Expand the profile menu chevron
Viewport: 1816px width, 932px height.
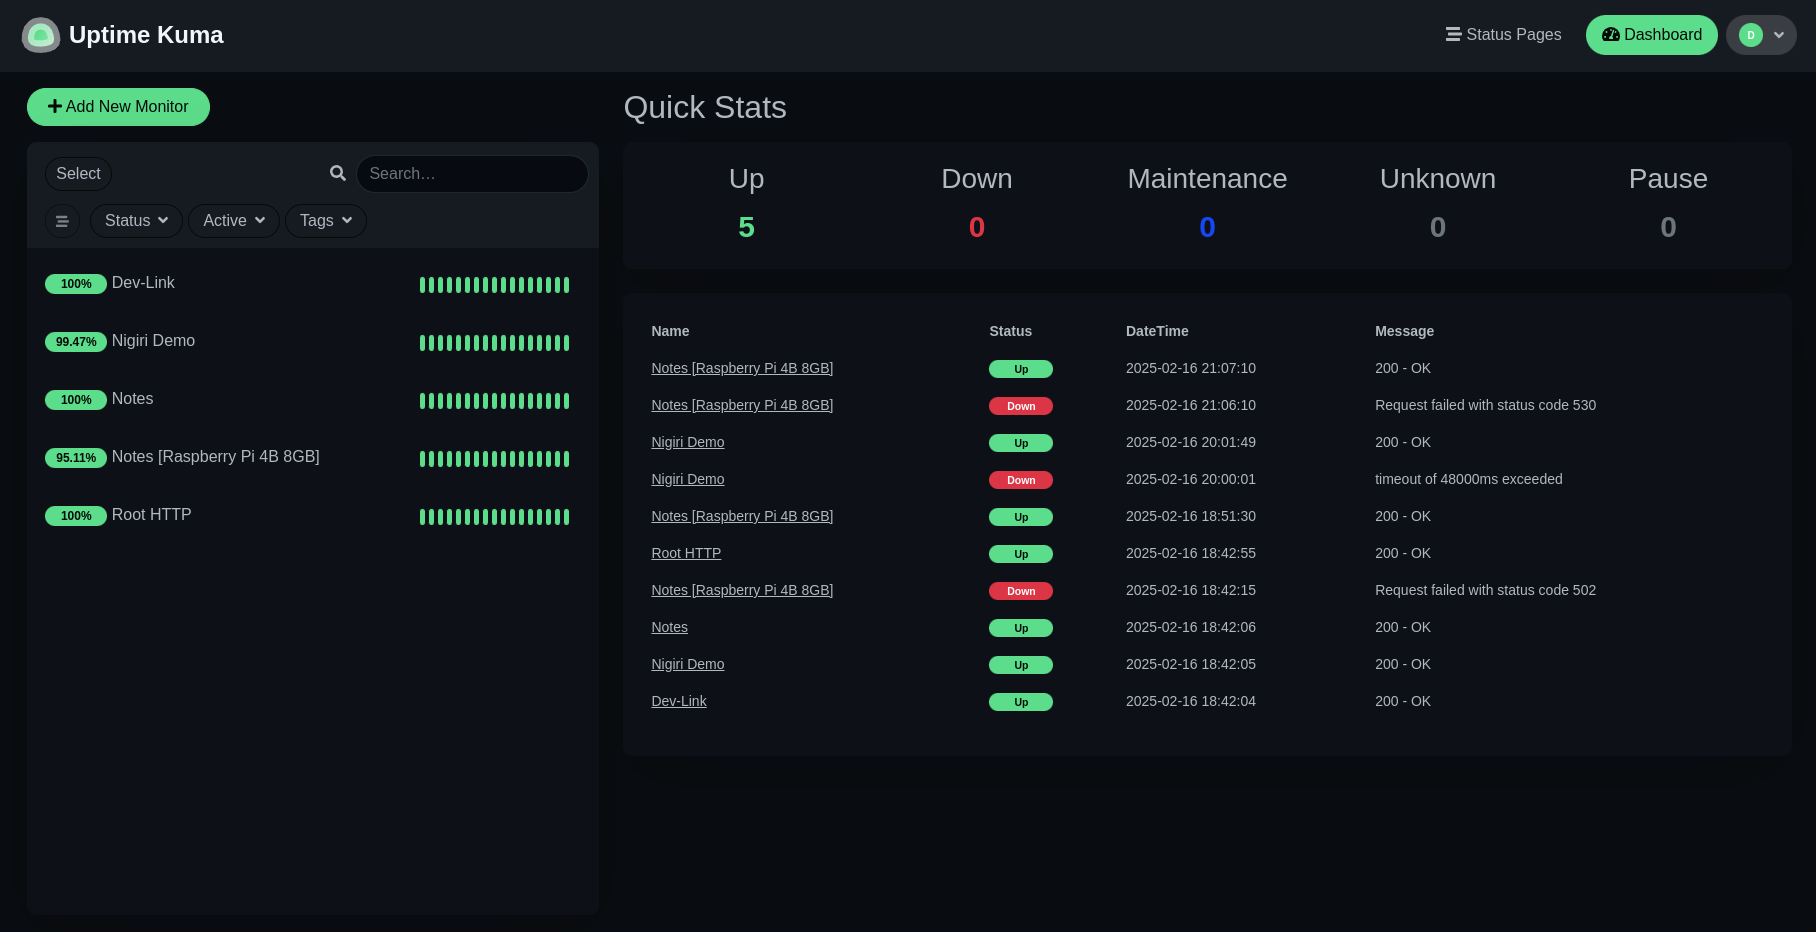pos(1779,35)
